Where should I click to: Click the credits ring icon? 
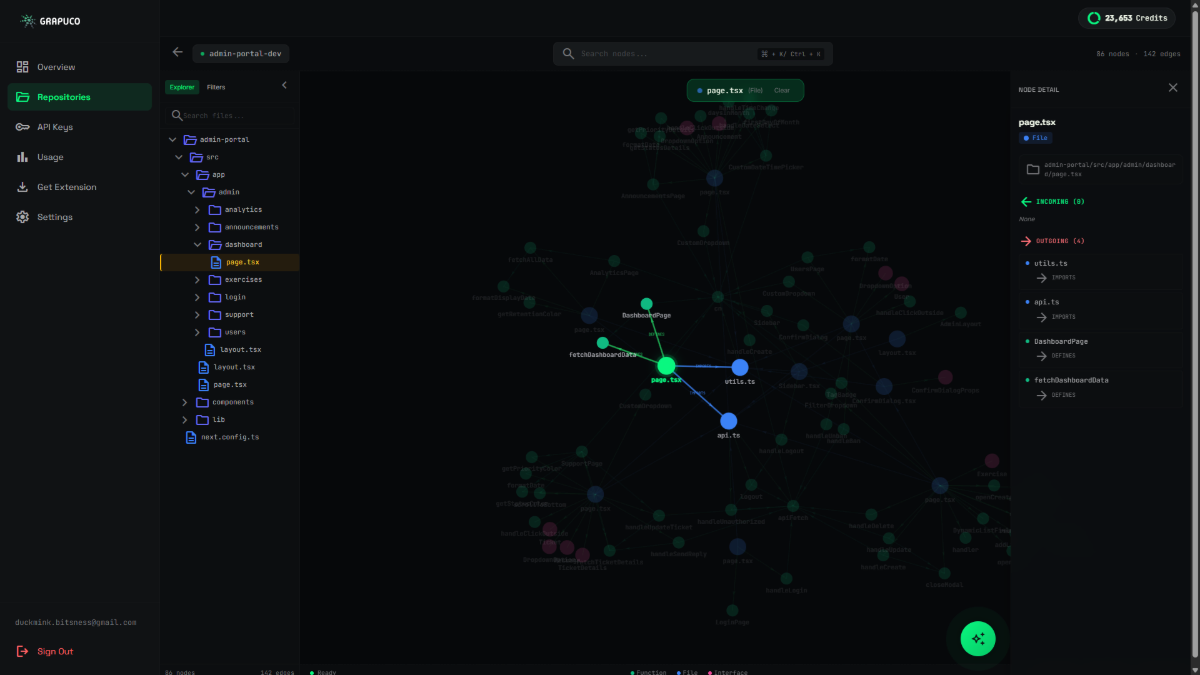pyautogui.click(x=1095, y=18)
